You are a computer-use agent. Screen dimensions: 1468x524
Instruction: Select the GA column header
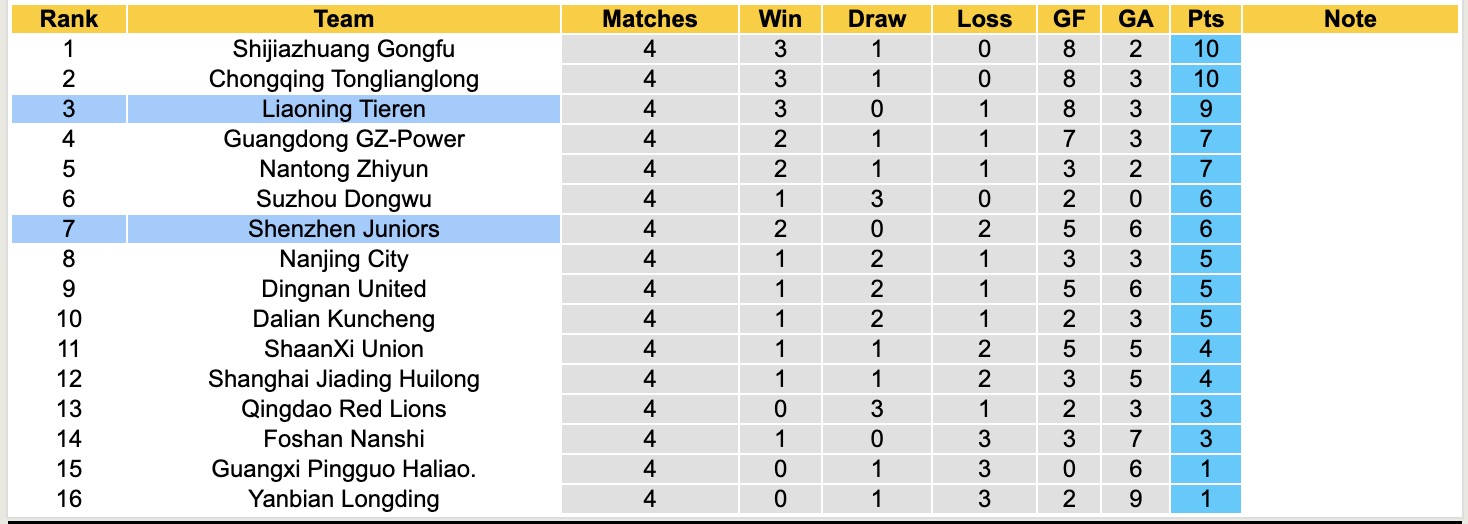click(1137, 19)
